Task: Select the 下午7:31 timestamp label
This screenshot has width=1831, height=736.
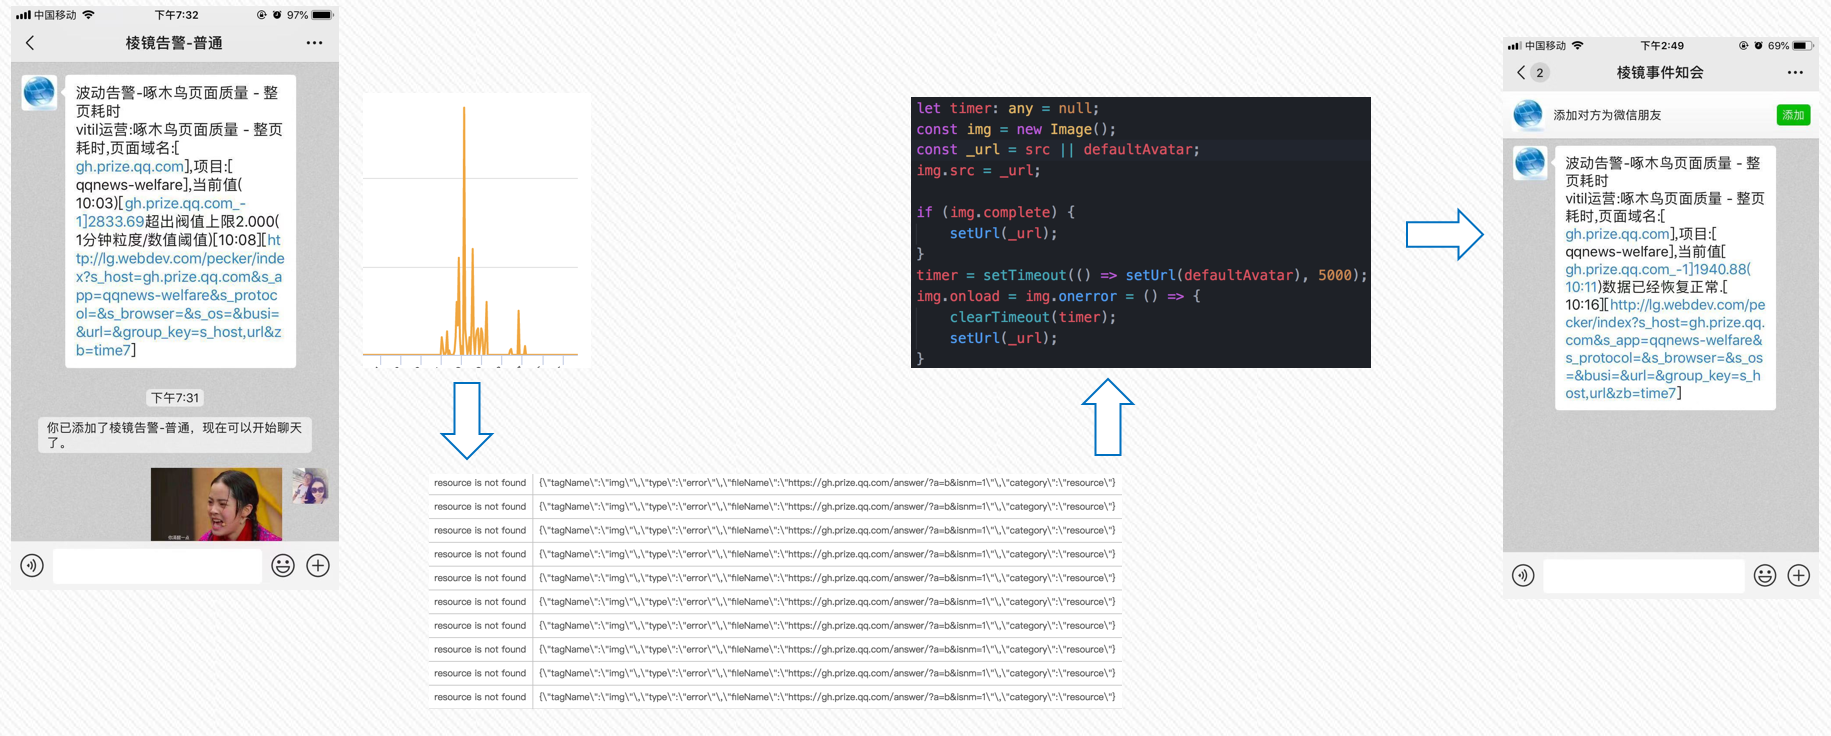Action: pos(175,398)
